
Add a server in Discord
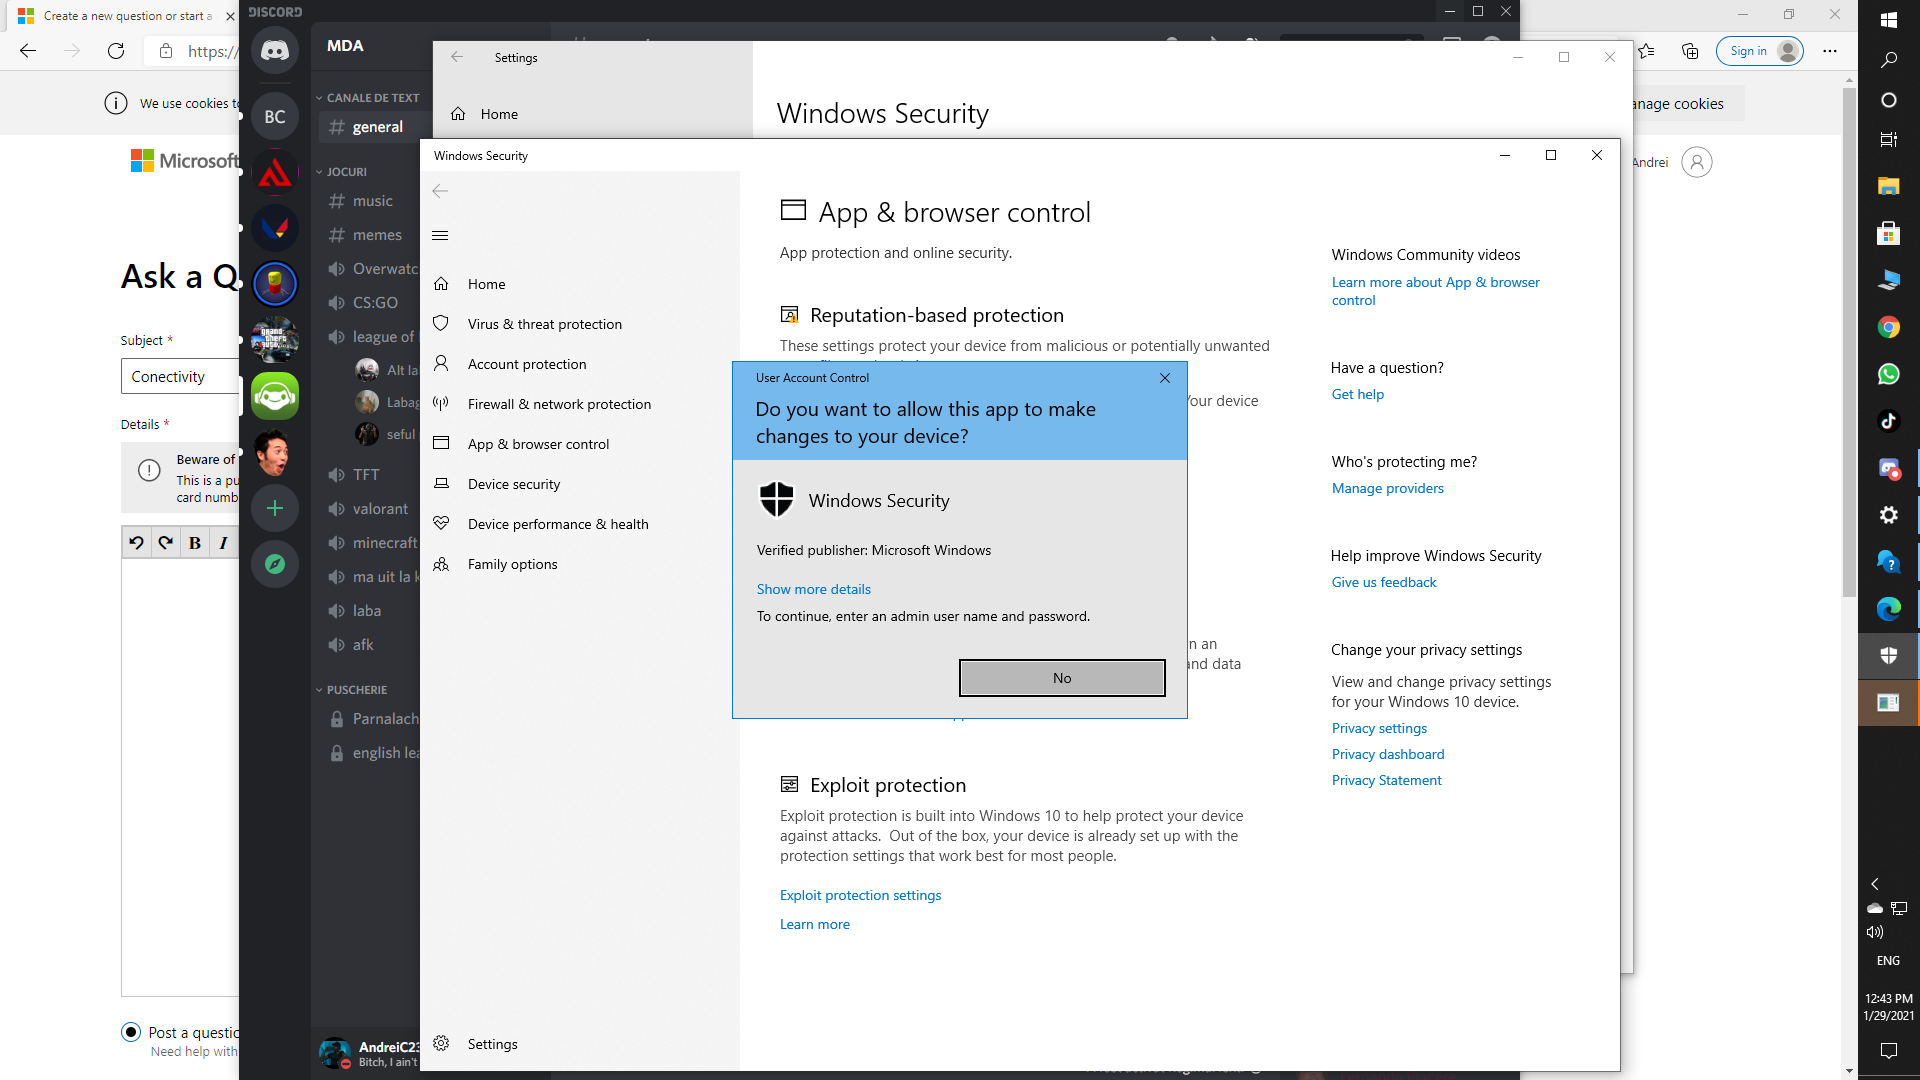click(x=275, y=508)
